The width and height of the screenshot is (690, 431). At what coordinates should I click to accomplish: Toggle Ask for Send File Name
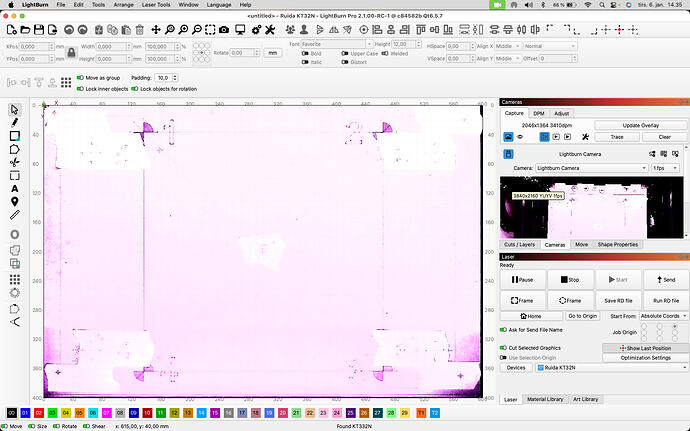[x=503, y=330]
